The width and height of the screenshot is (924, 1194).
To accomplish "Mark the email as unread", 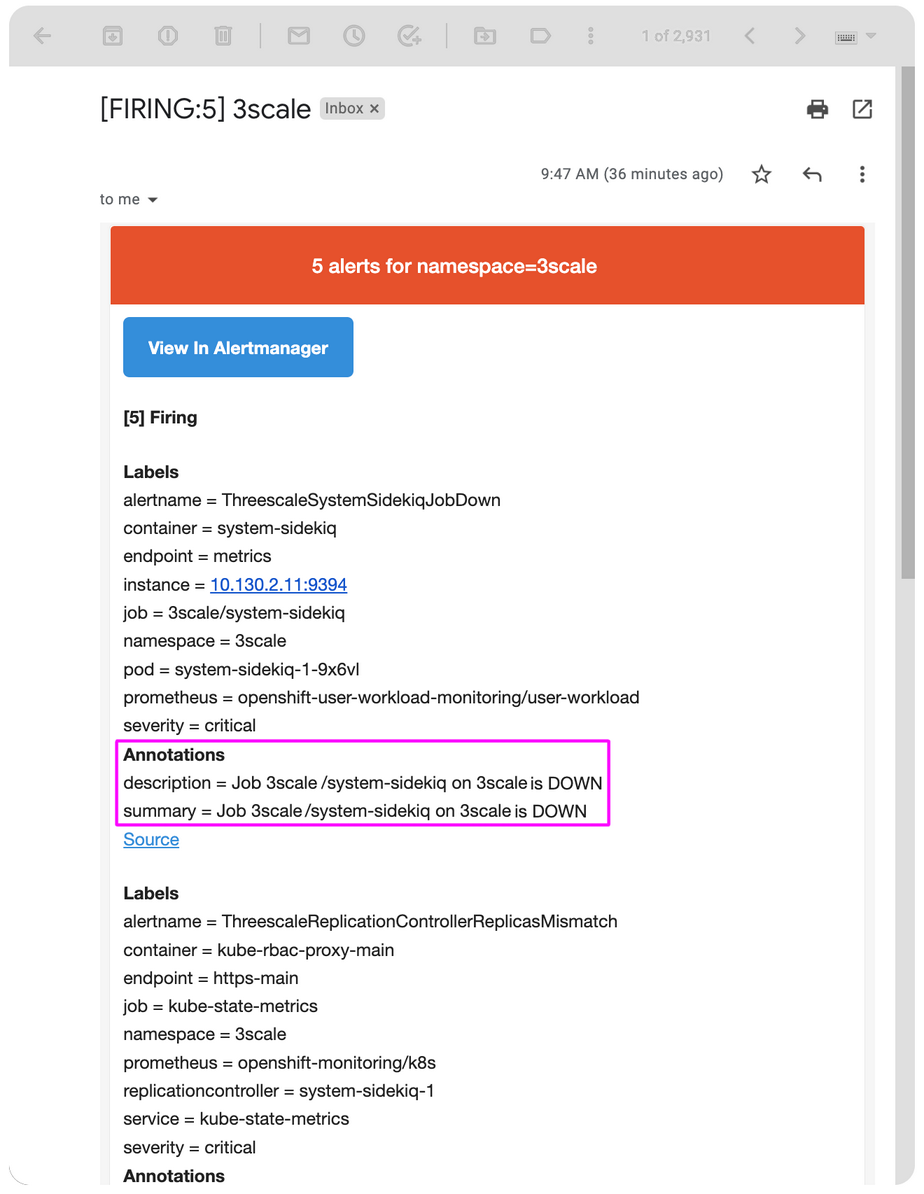I will [x=298, y=36].
